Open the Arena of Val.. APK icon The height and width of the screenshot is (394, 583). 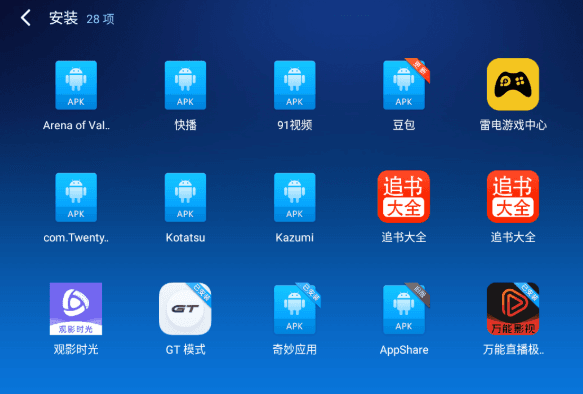tap(76, 85)
